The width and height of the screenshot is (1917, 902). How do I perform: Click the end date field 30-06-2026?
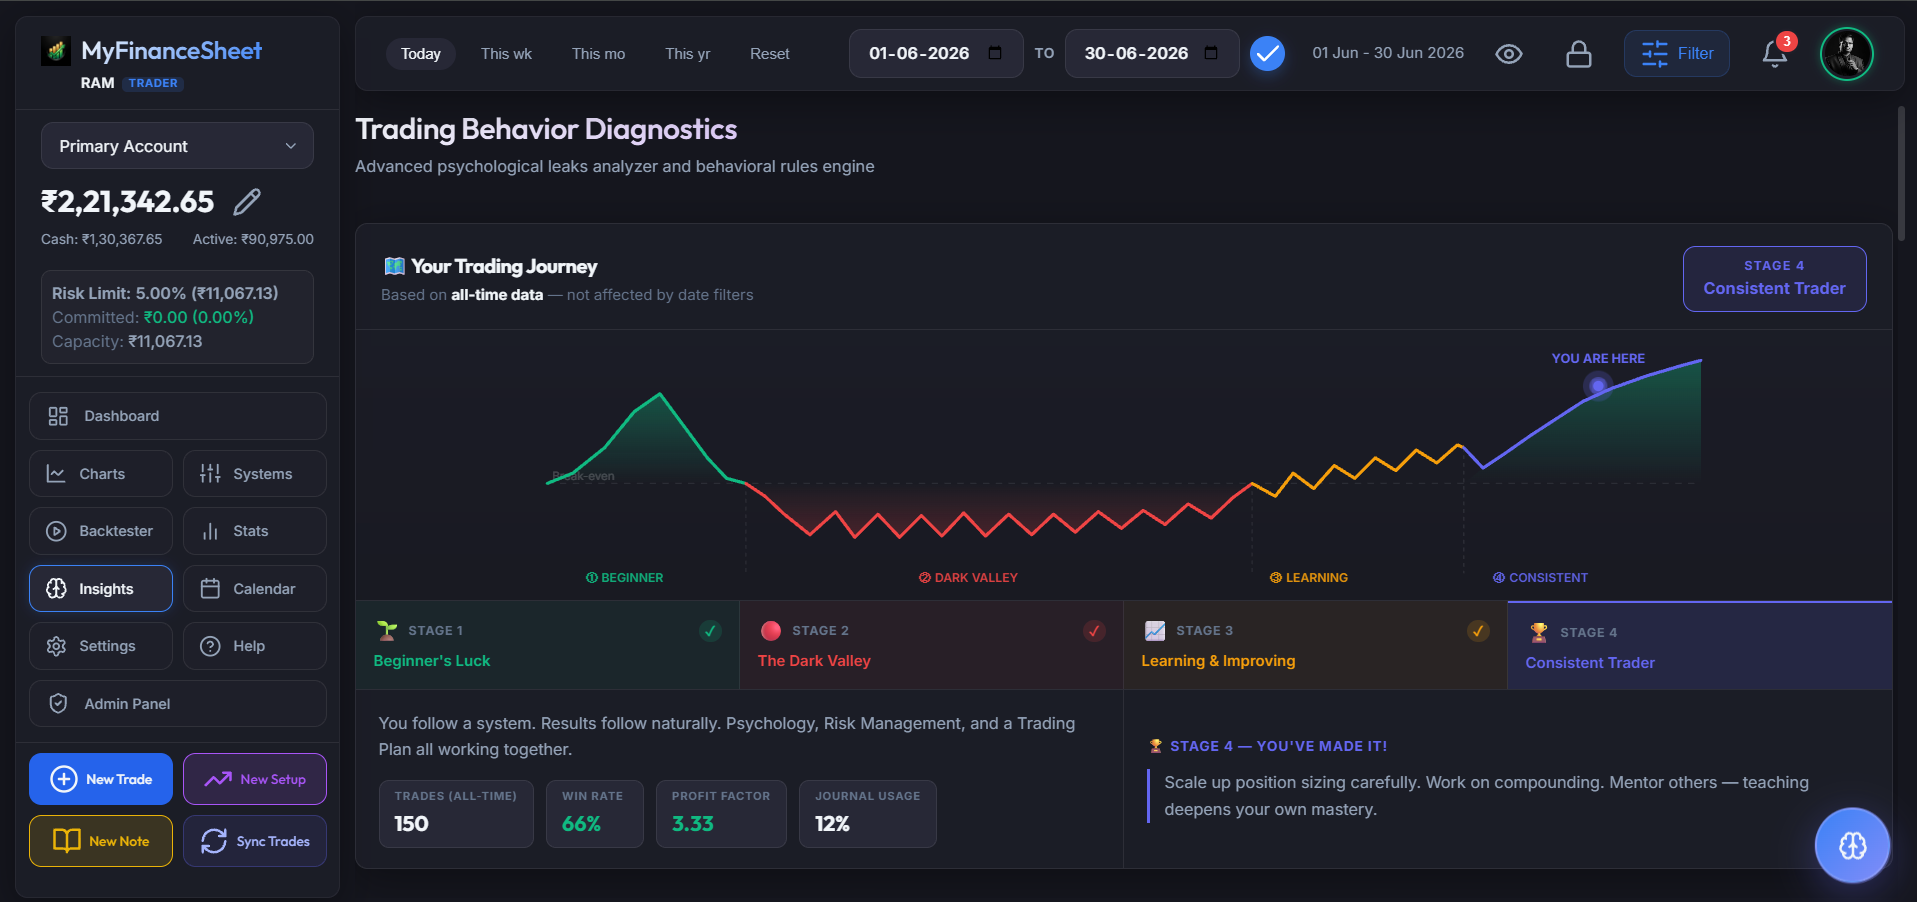click(1152, 53)
